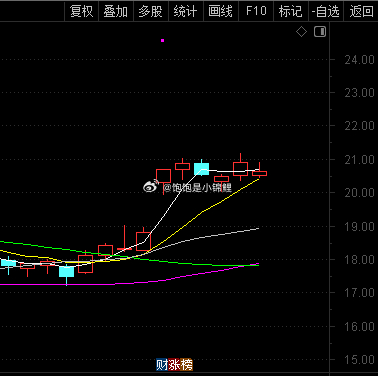Click the 21.00 price axis label
This screenshot has height=376, width=378.
359,160
